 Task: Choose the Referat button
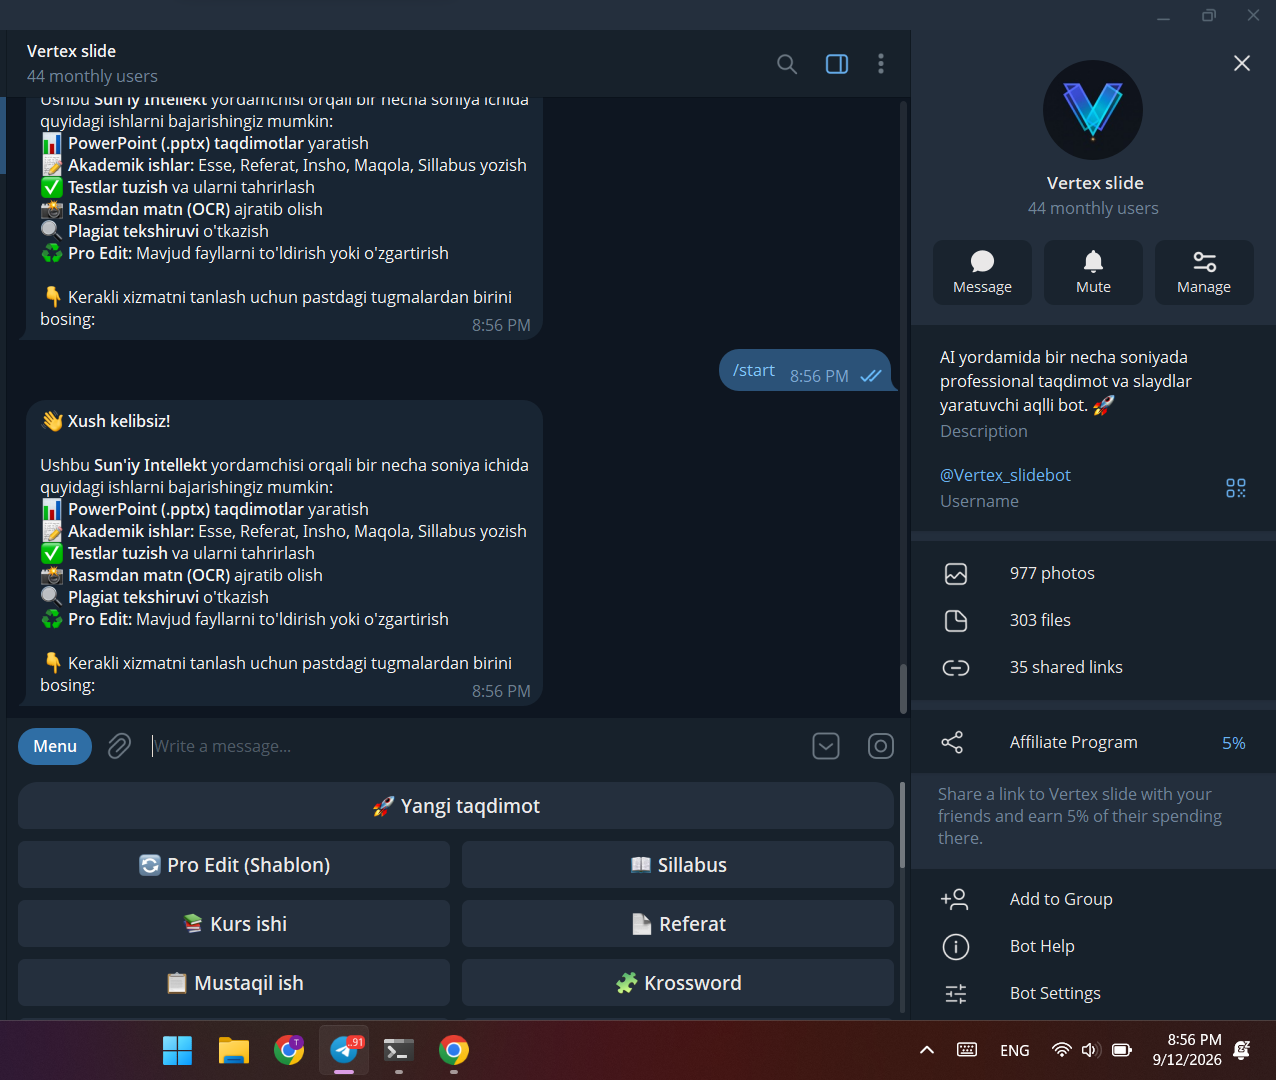click(678, 924)
